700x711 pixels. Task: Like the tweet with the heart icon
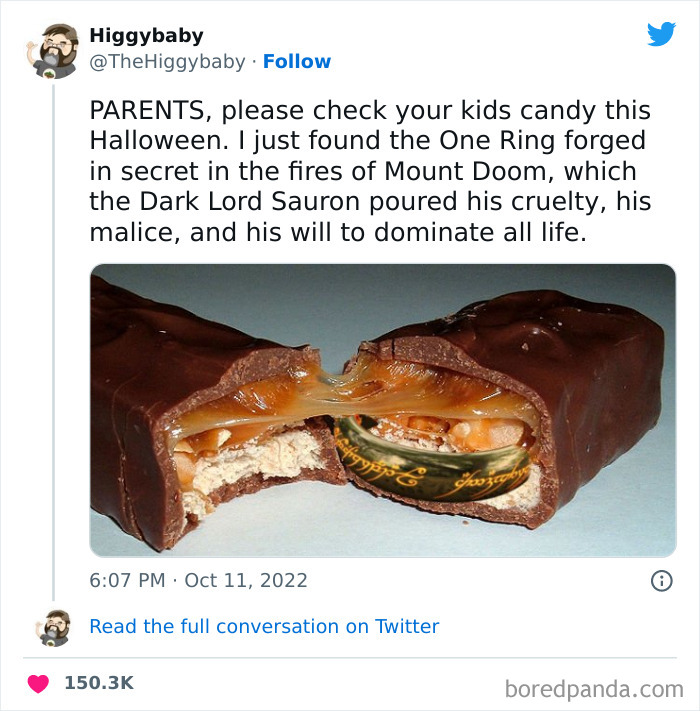point(38,684)
